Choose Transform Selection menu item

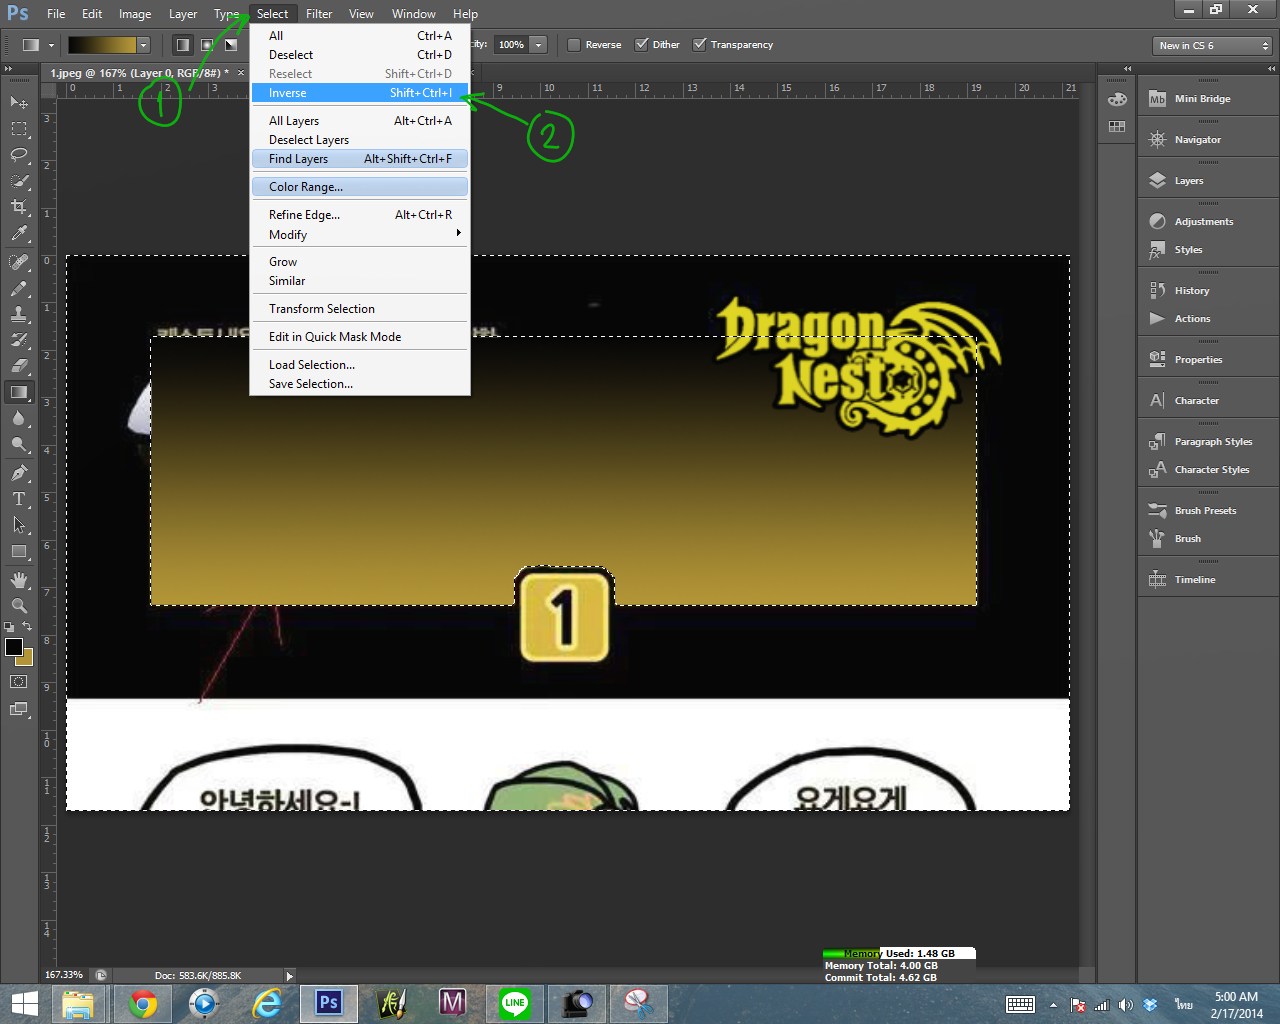point(360,309)
